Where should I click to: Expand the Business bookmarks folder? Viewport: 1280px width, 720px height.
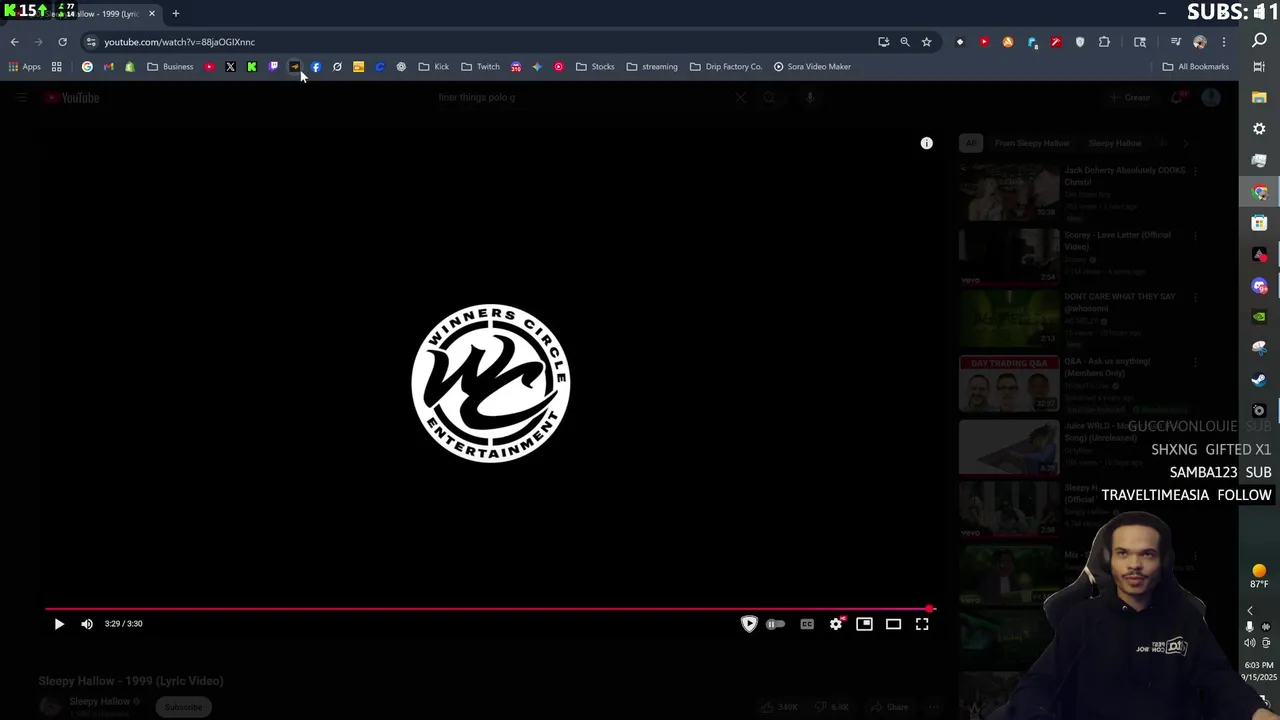point(170,67)
